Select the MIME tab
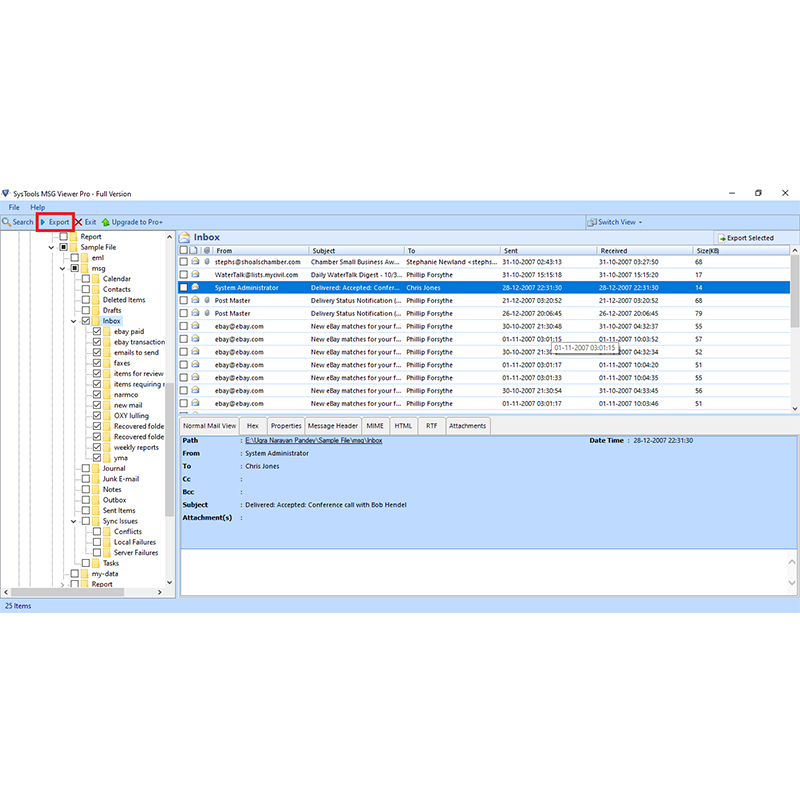Image resolution: width=800 pixels, height=800 pixels. coord(374,426)
